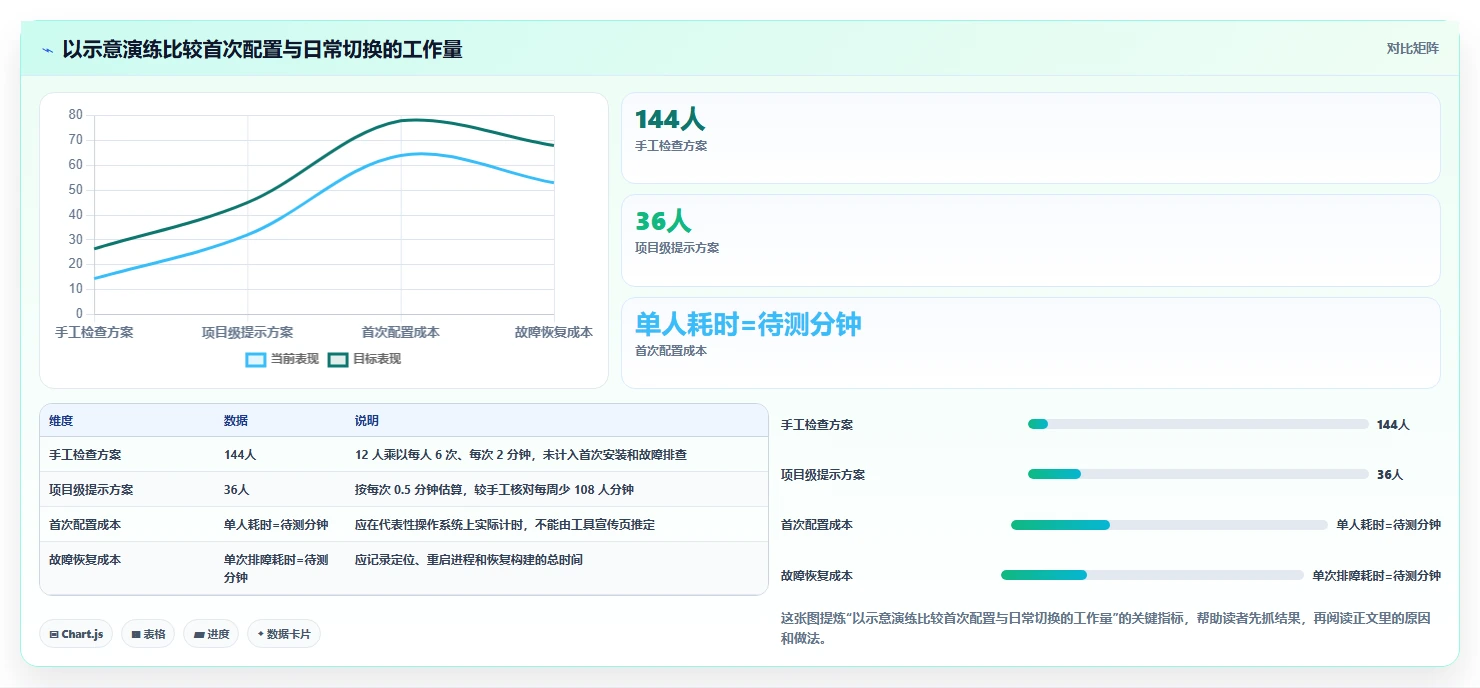Click the description starting 12 人乘以每人 6 次
Image resolution: width=1480 pixels, height=688 pixels.
click(521, 455)
